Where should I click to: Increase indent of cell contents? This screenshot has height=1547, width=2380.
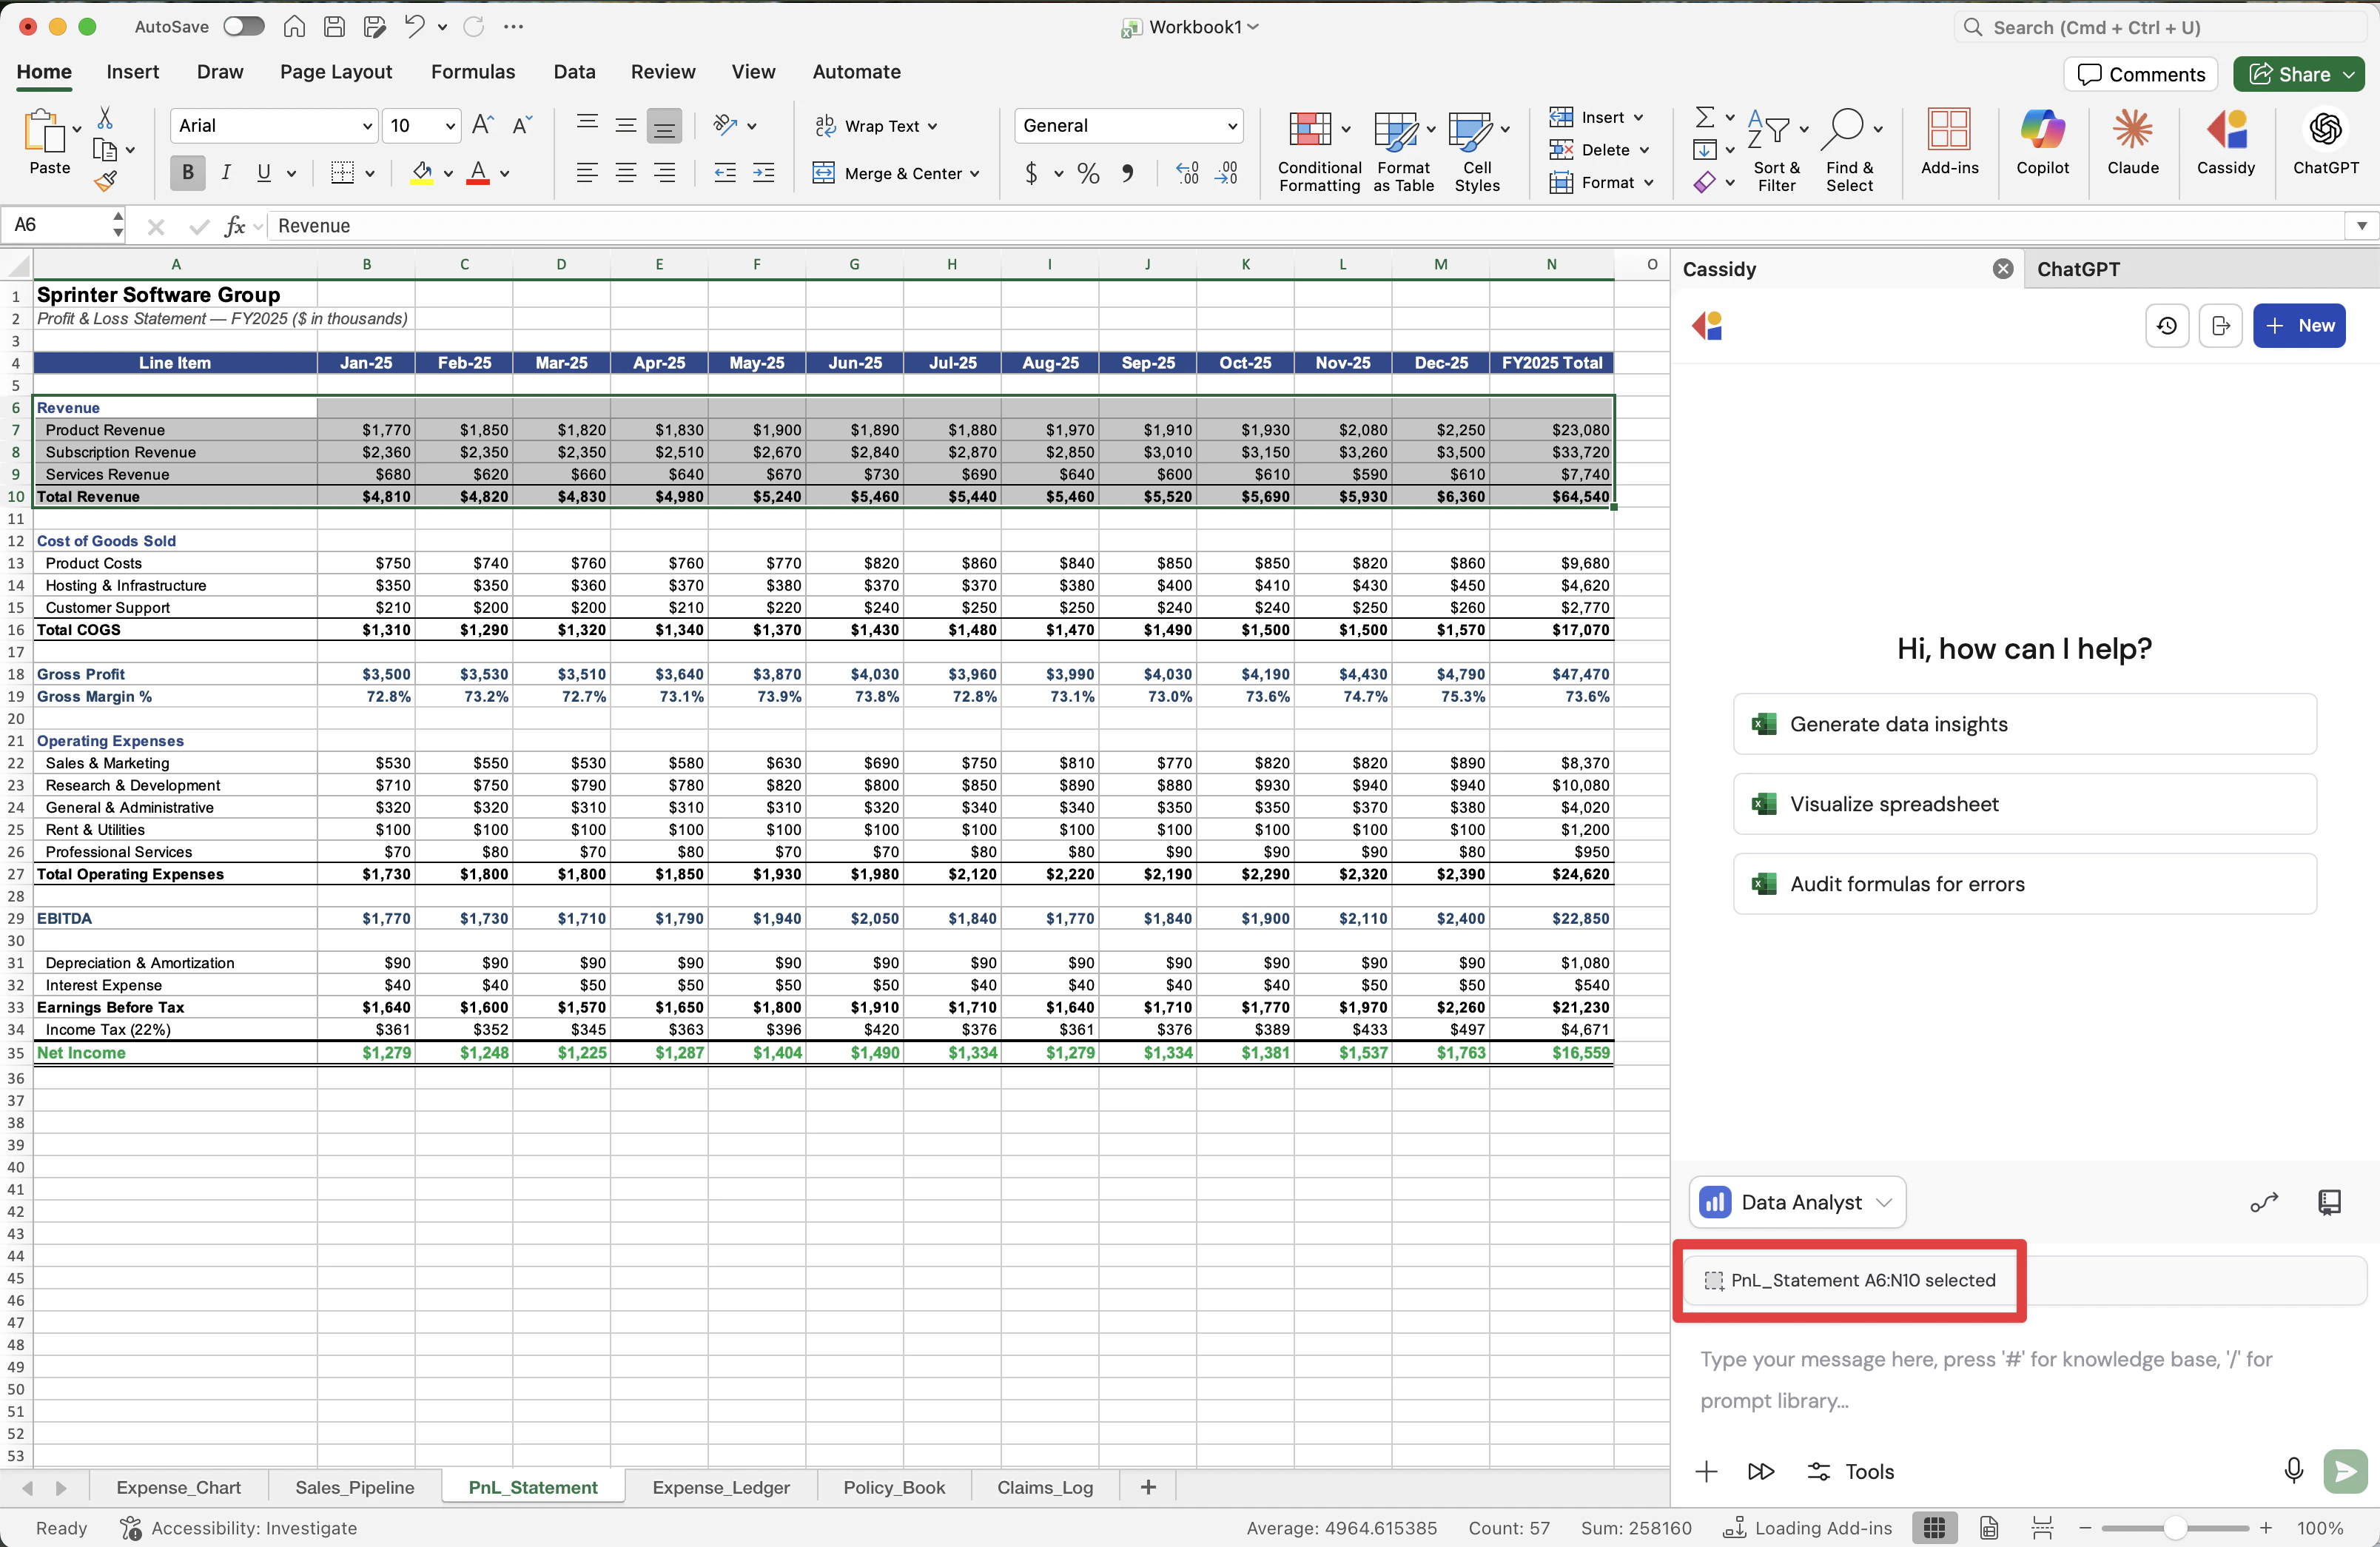click(x=764, y=173)
